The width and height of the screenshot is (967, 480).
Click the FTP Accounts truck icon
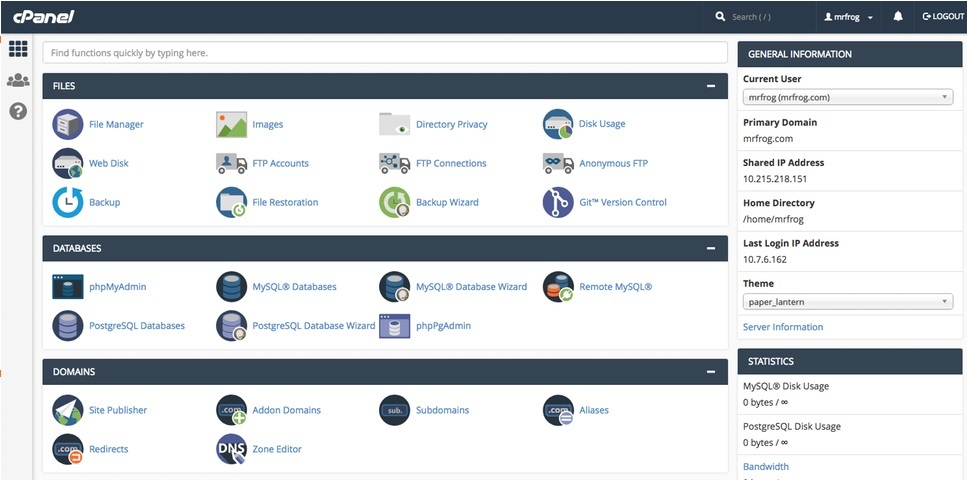point(231,163)
